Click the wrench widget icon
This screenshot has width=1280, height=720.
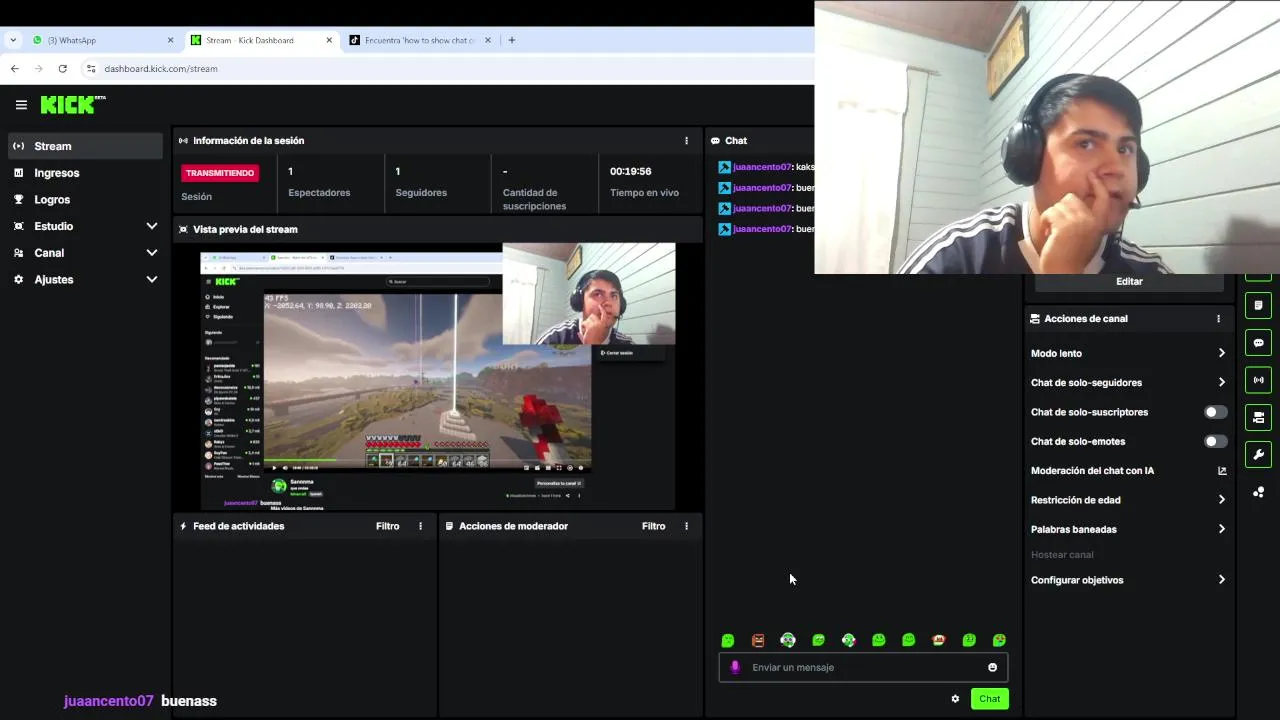(x=1258, y=454)
